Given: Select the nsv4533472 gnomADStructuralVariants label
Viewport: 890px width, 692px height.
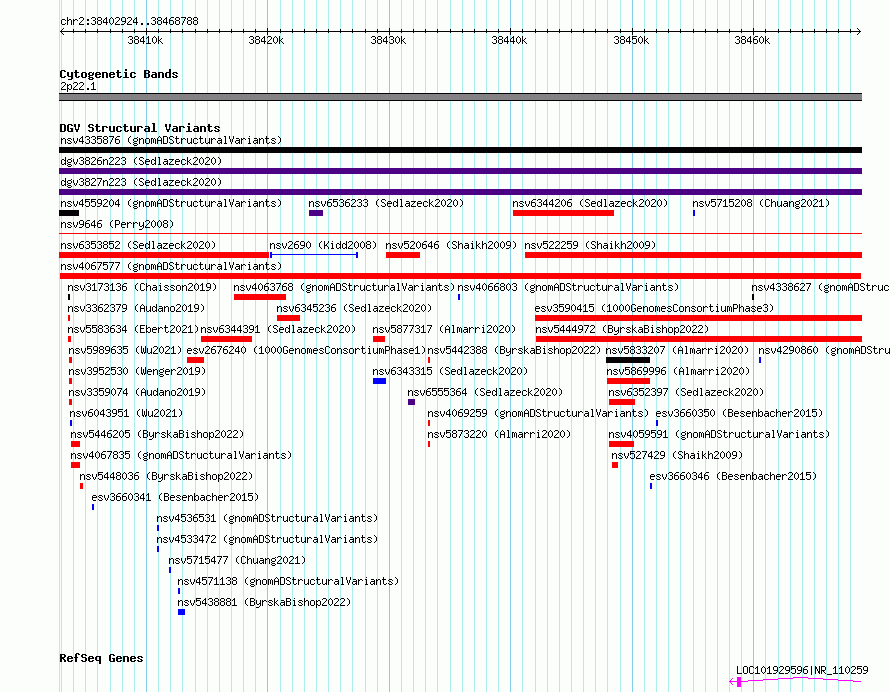Looking at the screenshot, I should (x=267, y=539).
